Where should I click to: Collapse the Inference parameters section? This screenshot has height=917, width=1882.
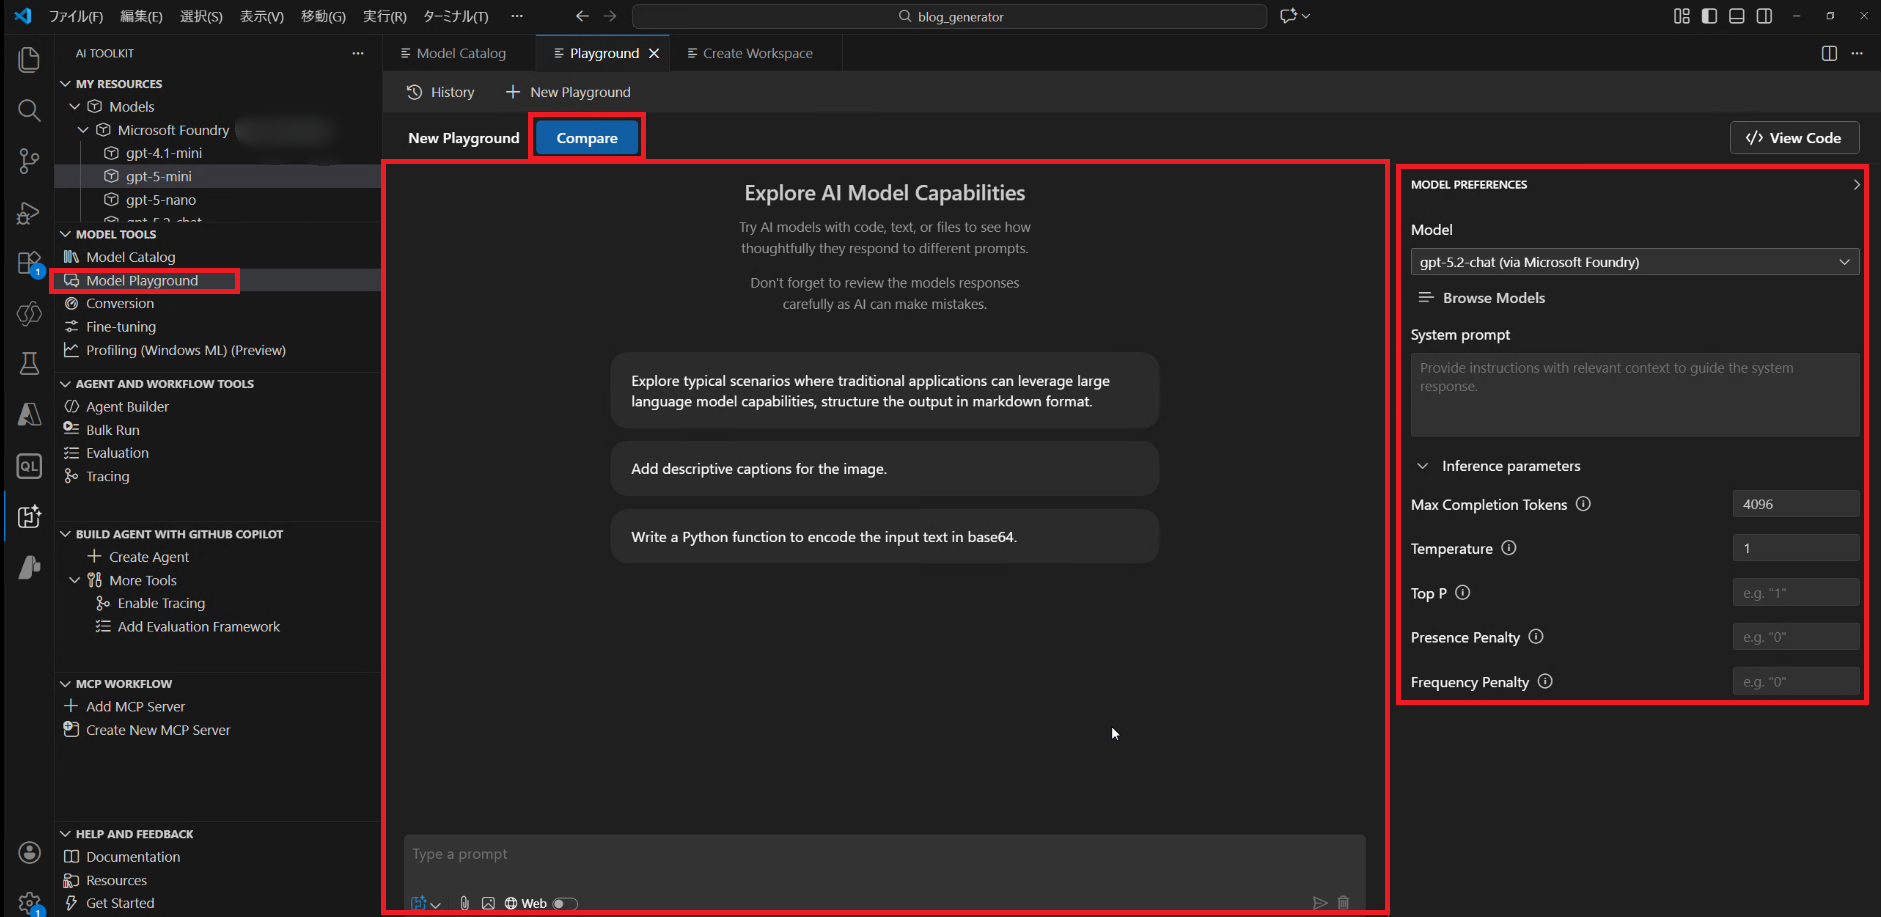1423,466
